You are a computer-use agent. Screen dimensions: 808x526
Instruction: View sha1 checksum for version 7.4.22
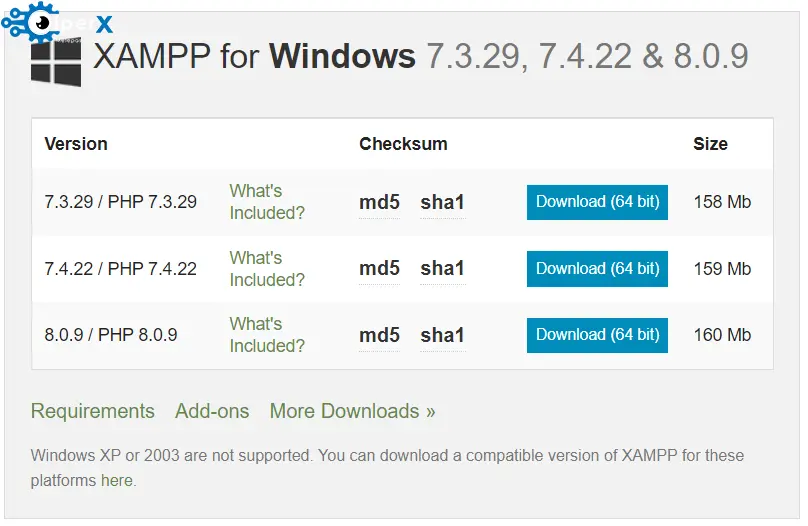pyautogui.click(x=442, y=269)
